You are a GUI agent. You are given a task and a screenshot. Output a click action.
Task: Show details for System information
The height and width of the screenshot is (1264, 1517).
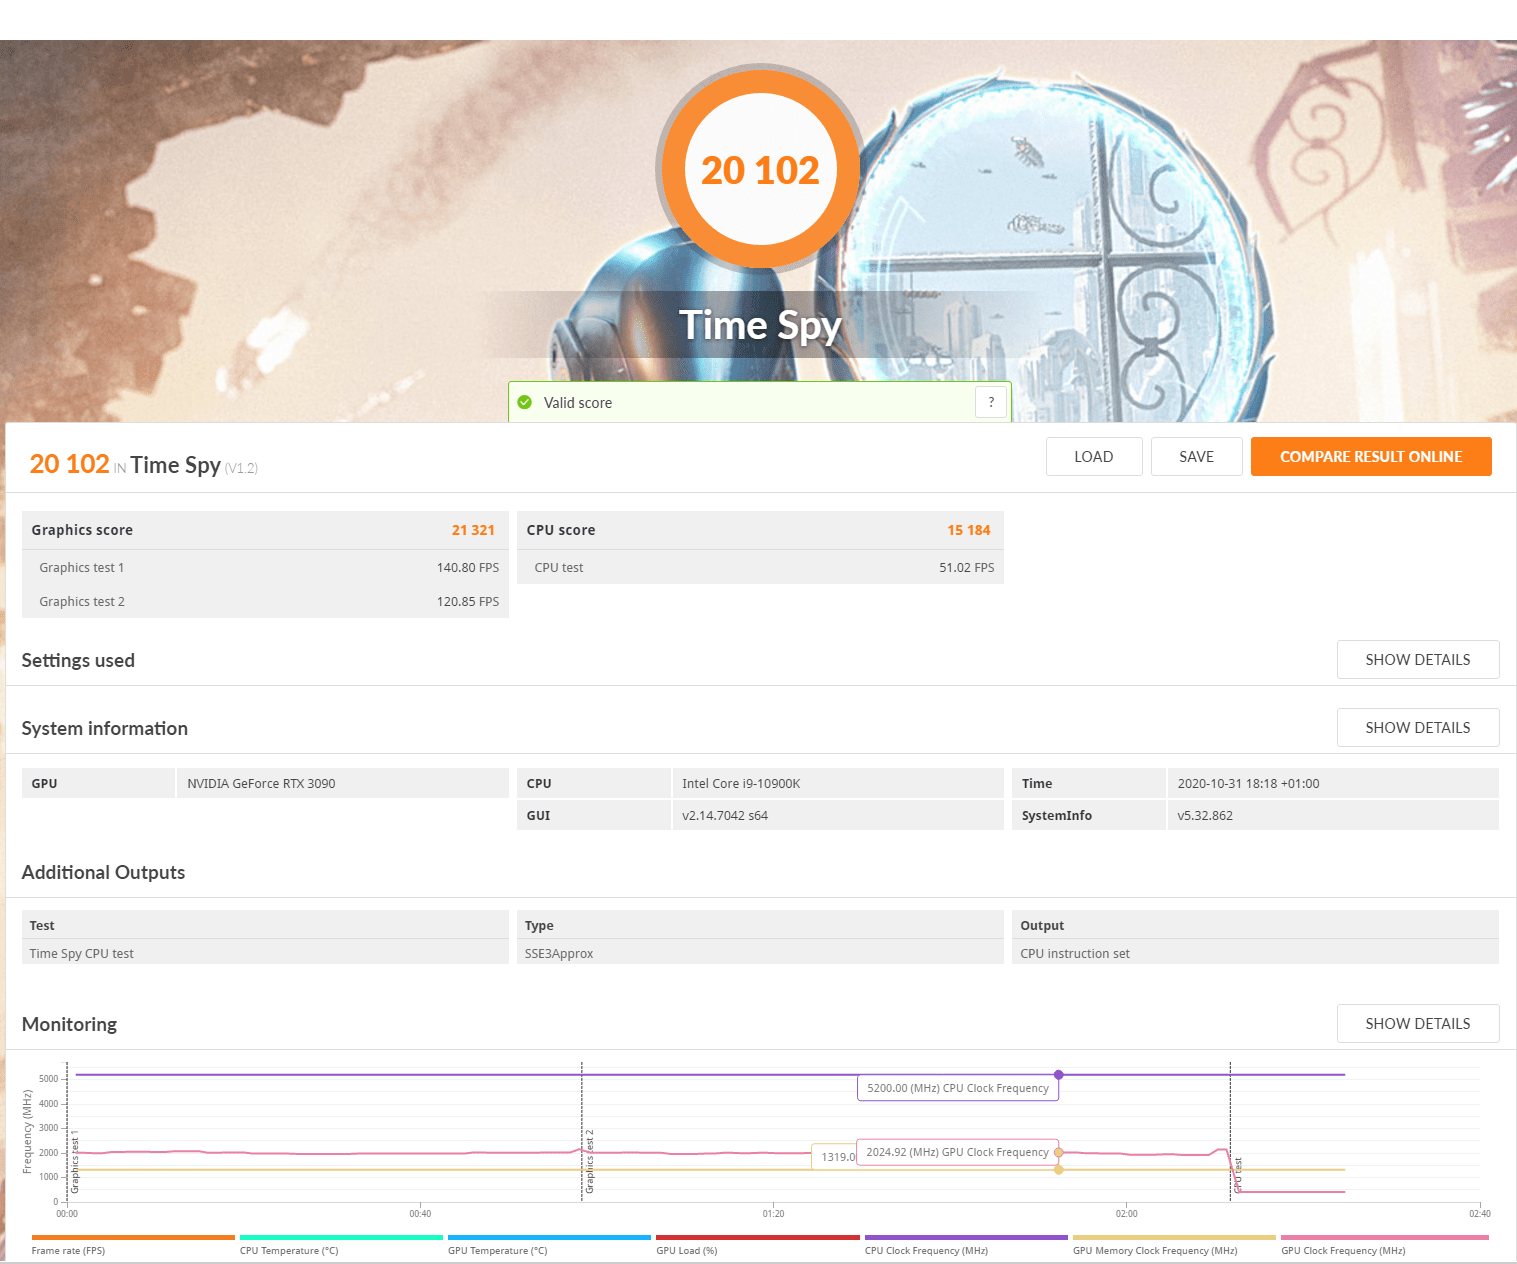(1418, 728)
